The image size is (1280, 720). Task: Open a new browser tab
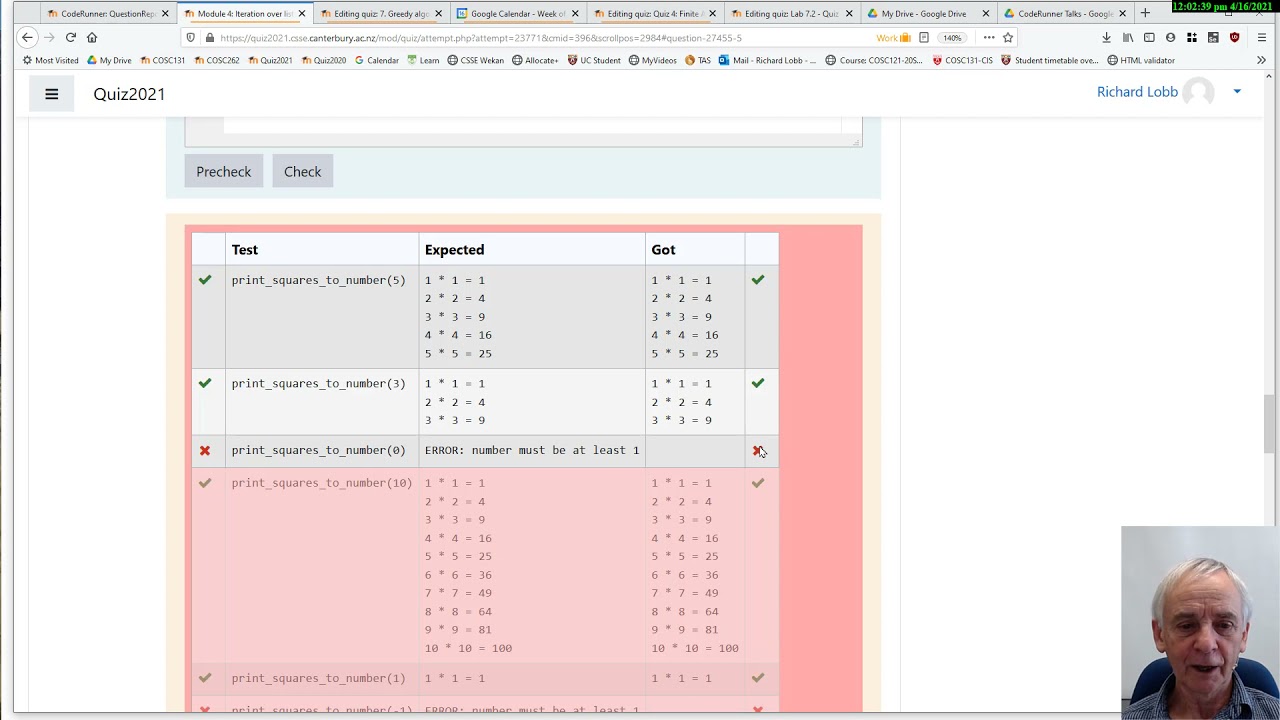[x=1145, y=13]
